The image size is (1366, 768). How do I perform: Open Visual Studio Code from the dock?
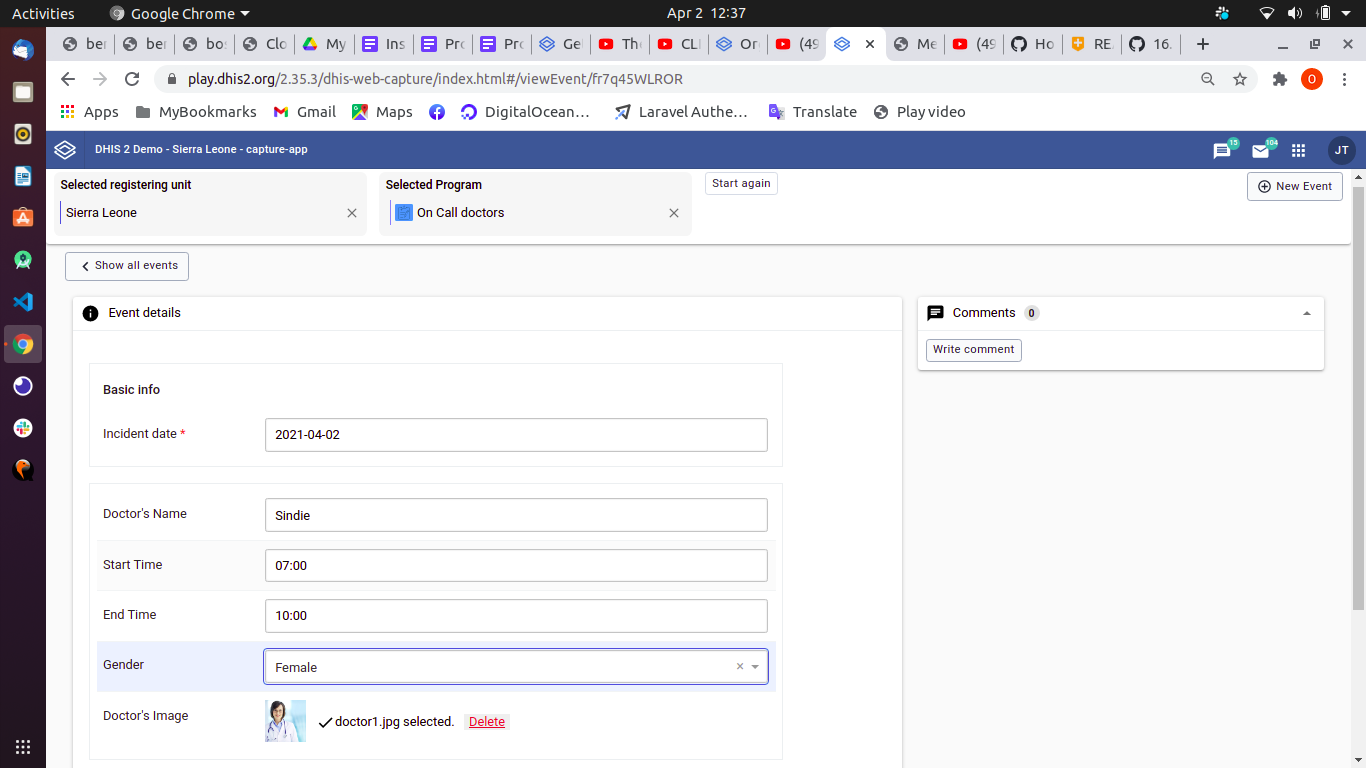pyautogui.click(x=23, y=301)
